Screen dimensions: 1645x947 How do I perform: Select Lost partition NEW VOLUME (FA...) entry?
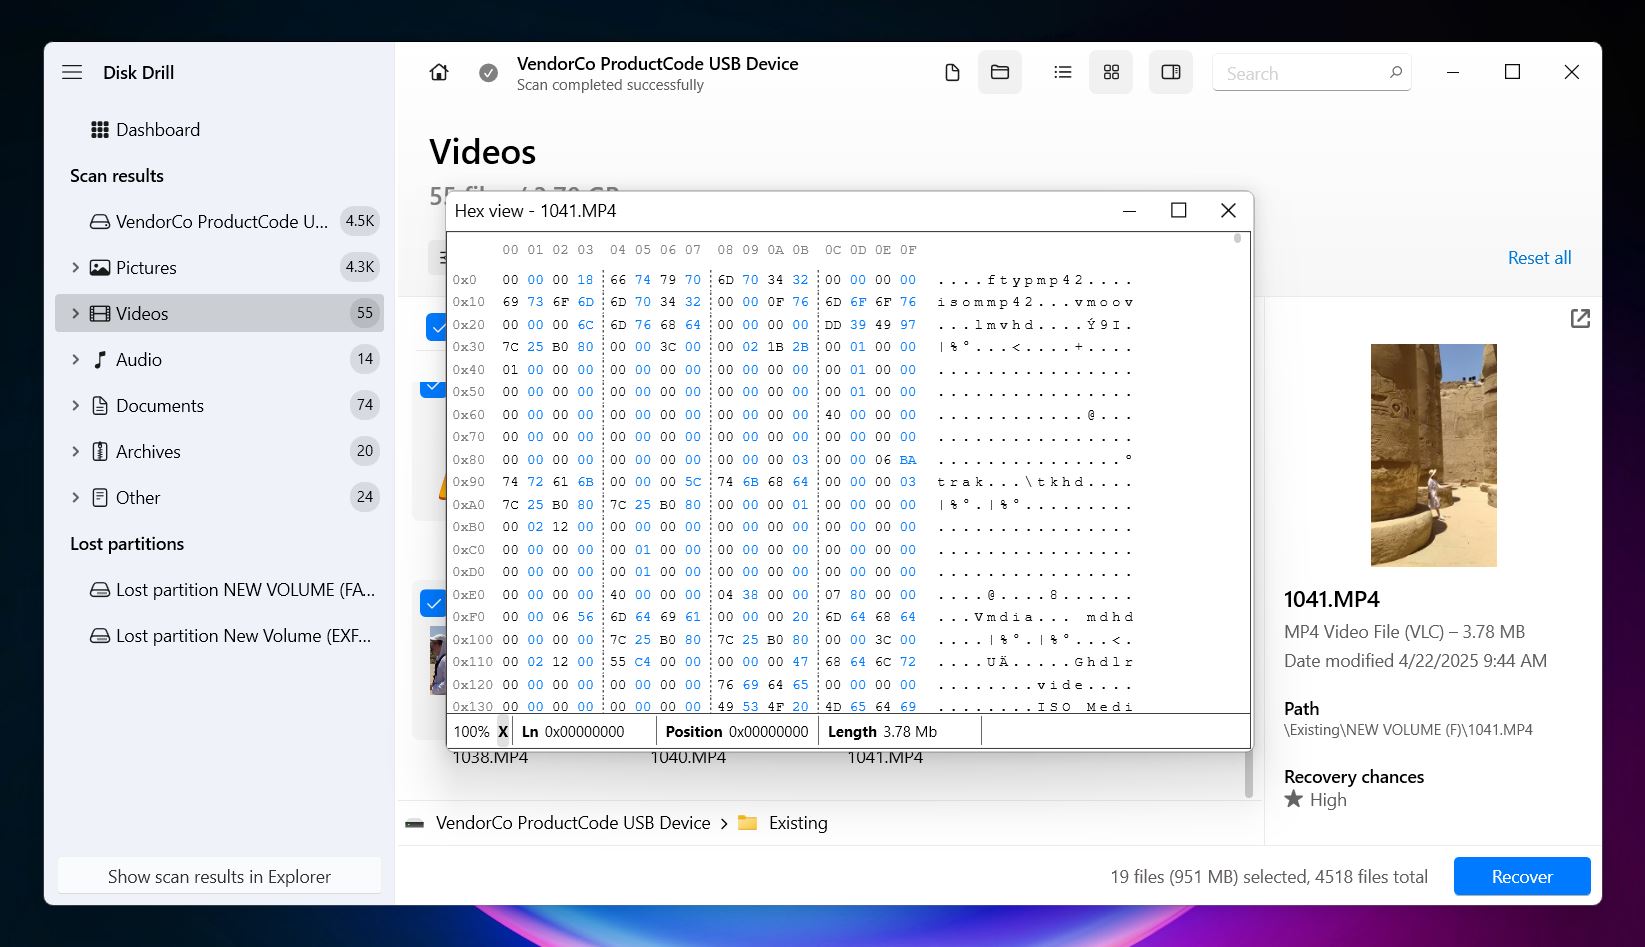click(x=220, y=590)
